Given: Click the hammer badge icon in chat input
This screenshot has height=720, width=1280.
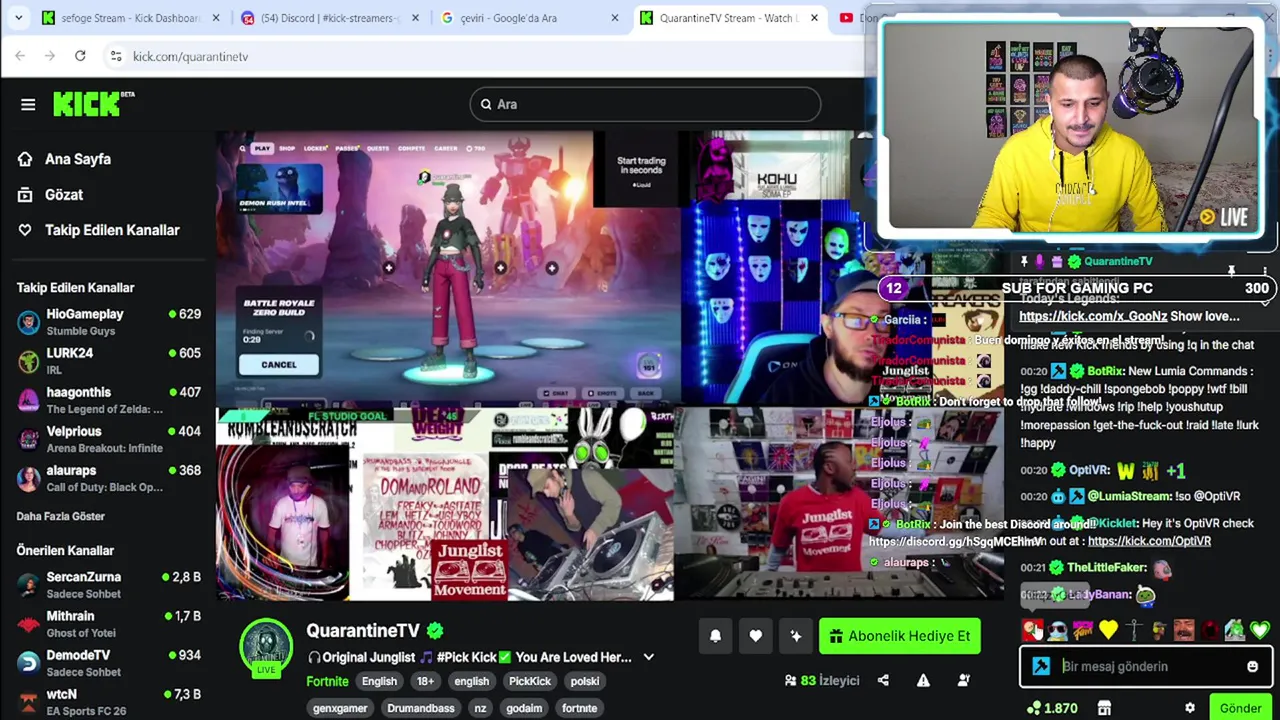Looking at the screenshot, I should 1041,666.
